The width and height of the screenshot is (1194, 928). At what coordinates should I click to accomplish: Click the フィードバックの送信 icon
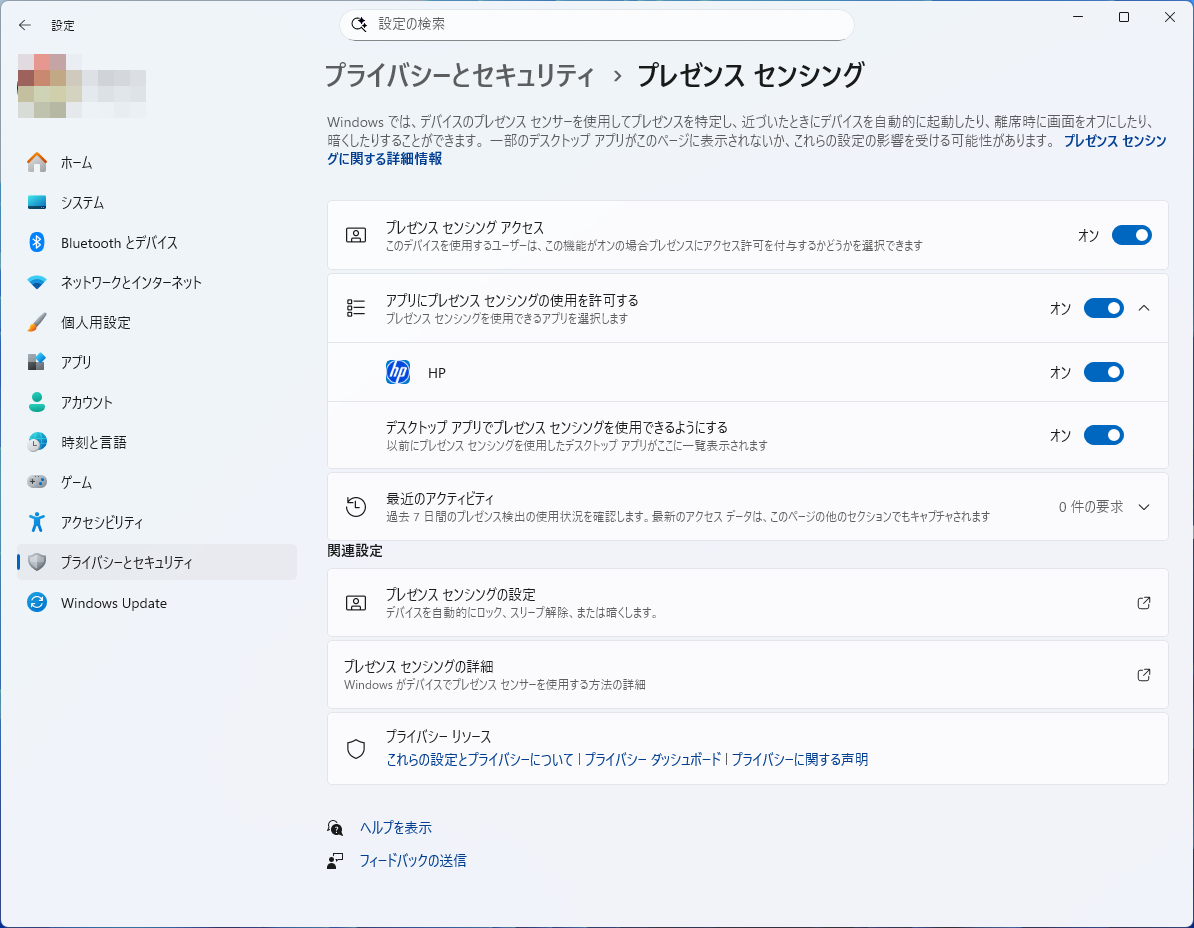(335, 860)
